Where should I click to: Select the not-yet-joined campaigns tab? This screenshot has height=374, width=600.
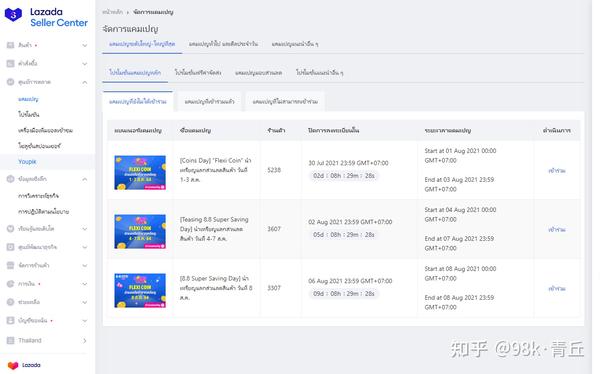[138, 101]
